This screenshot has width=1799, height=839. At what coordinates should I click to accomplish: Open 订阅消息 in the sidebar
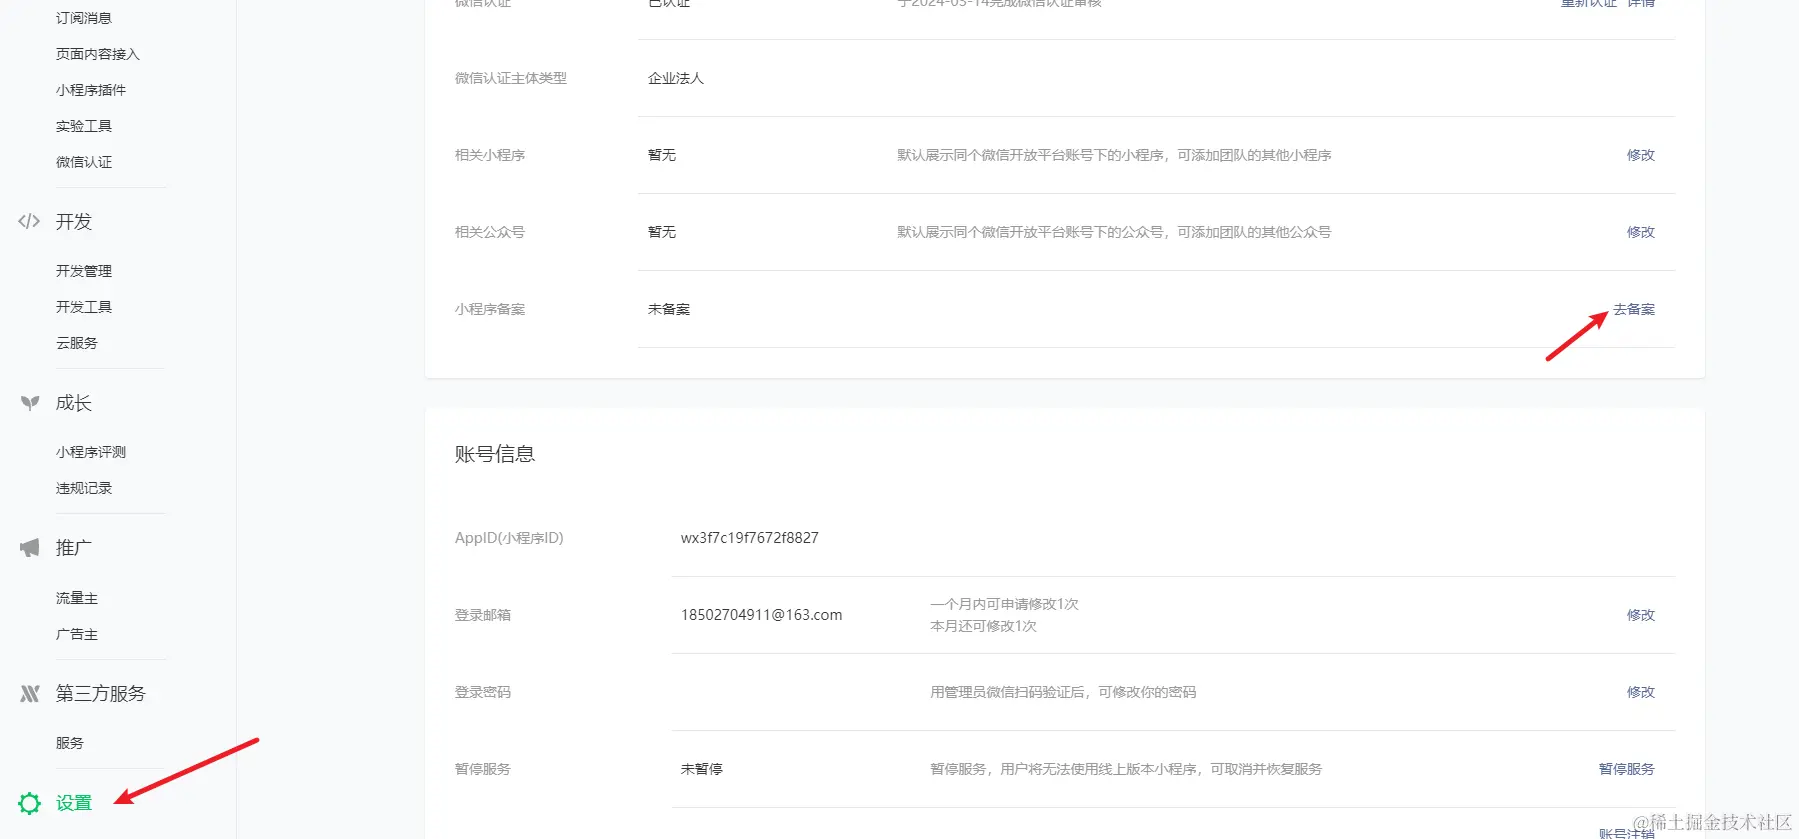pos(84,18)
